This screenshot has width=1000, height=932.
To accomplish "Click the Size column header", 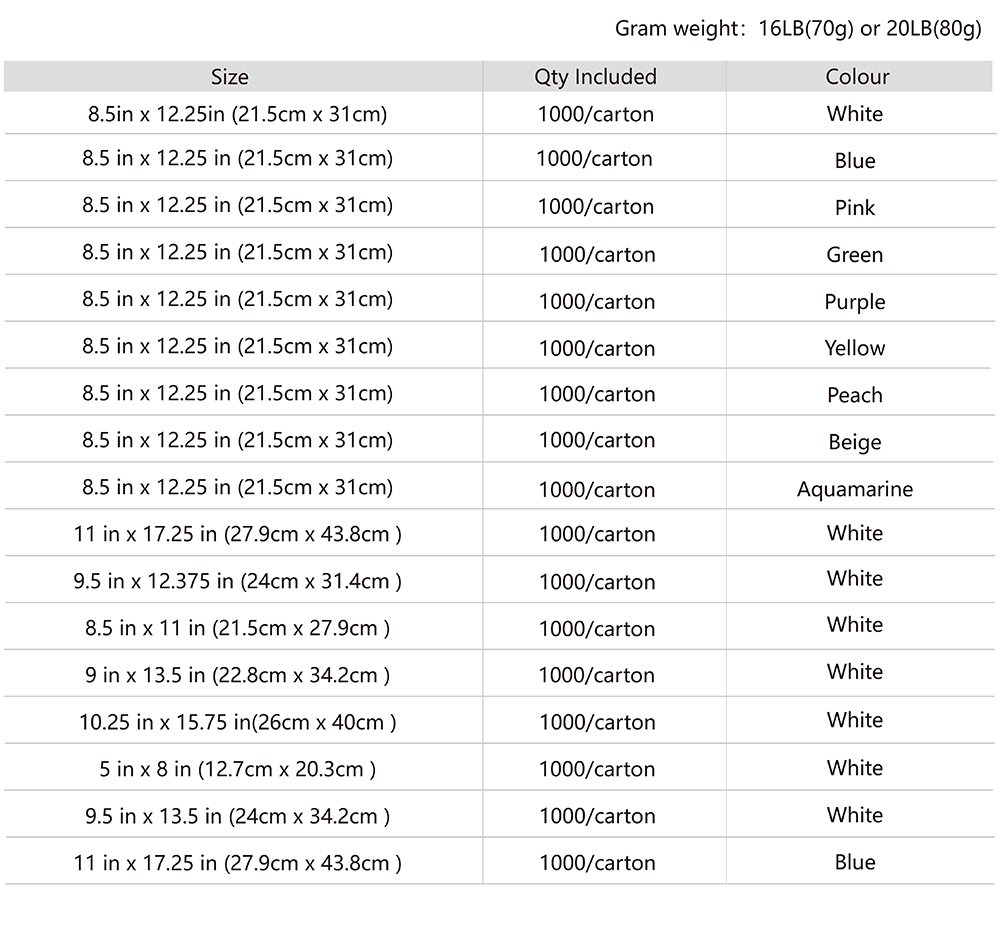I will [x=230, y=77].
